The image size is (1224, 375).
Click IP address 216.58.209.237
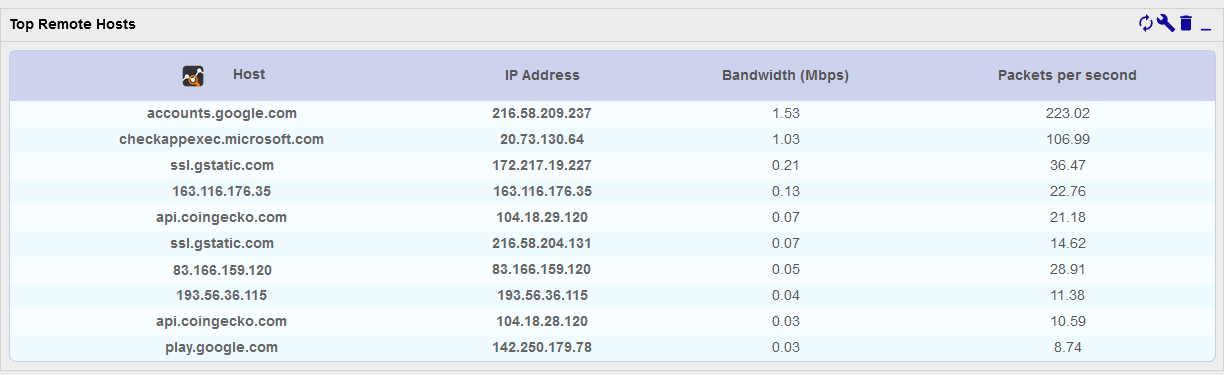click(x=542, y=113)
